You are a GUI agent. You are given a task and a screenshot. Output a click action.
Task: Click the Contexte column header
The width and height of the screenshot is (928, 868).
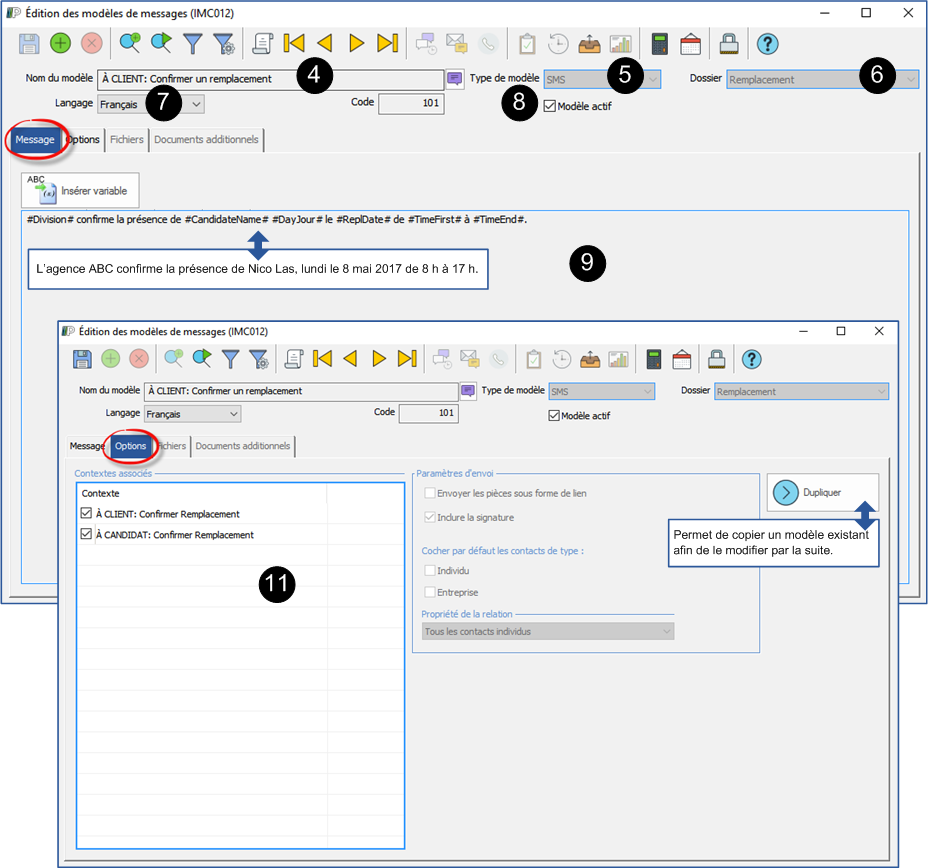click(202, 493)
